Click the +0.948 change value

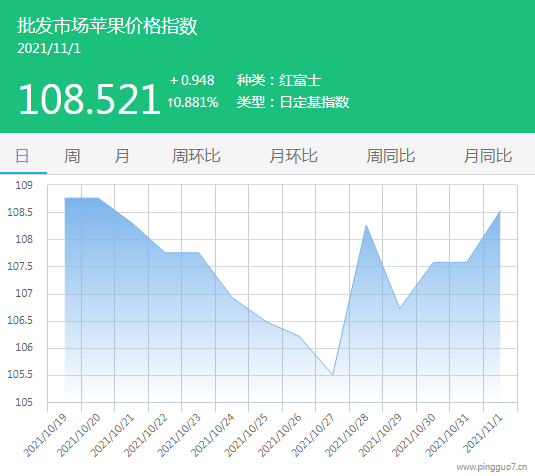click(x=192, y=80)
